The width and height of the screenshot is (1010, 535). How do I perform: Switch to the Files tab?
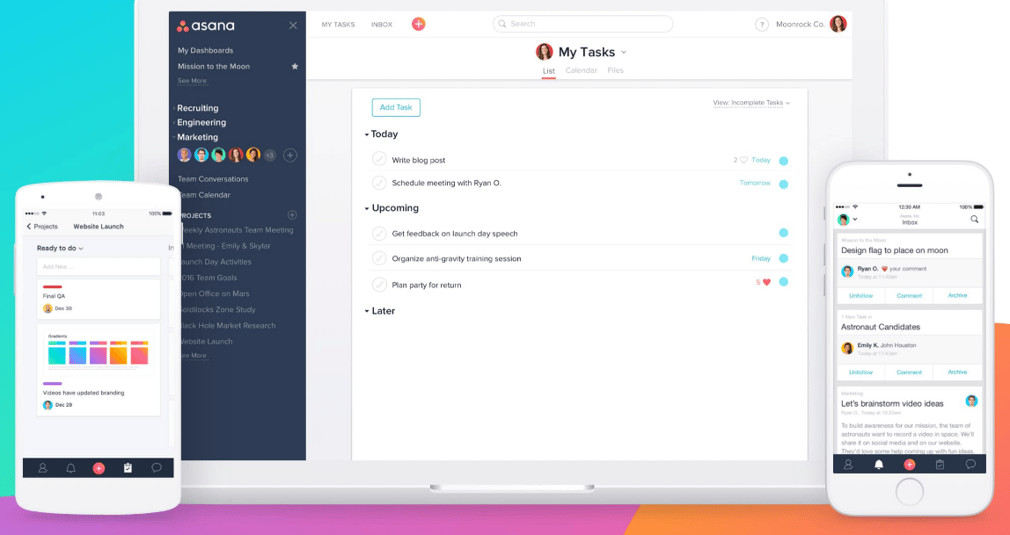tap(615, 71)
